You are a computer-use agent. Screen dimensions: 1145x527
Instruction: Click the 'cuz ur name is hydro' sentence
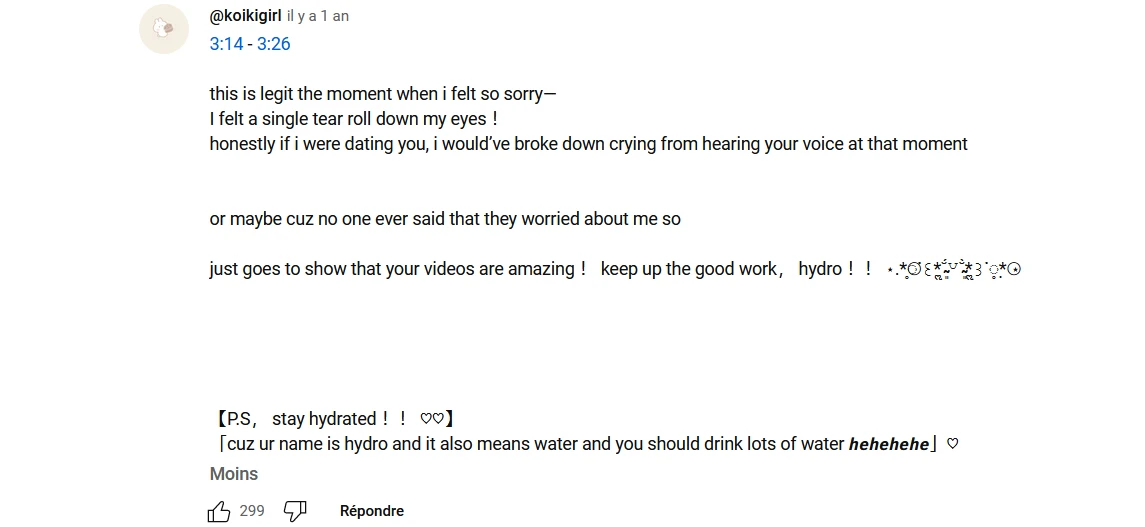click(x=528, y=444)
